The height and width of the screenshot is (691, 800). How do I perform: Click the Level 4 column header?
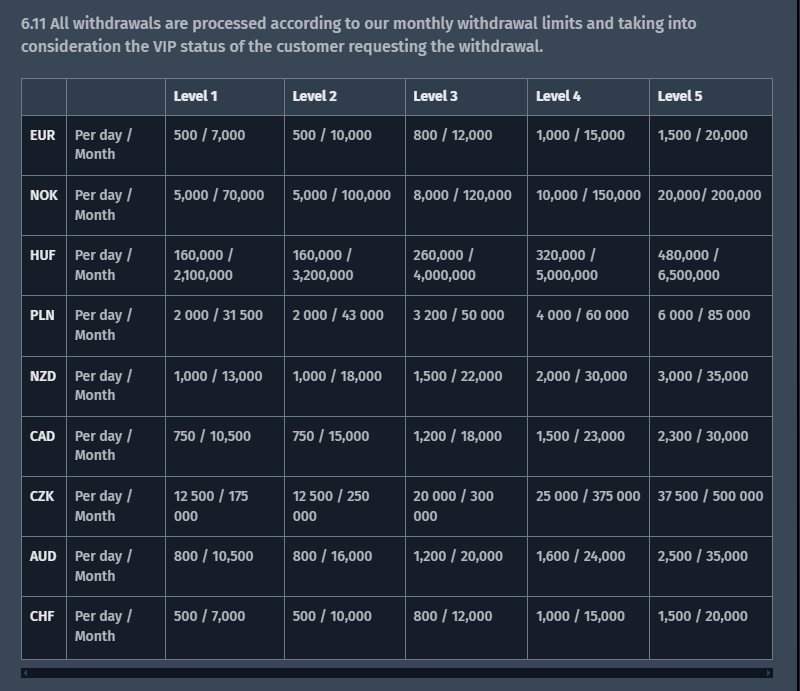coord(558,96)
